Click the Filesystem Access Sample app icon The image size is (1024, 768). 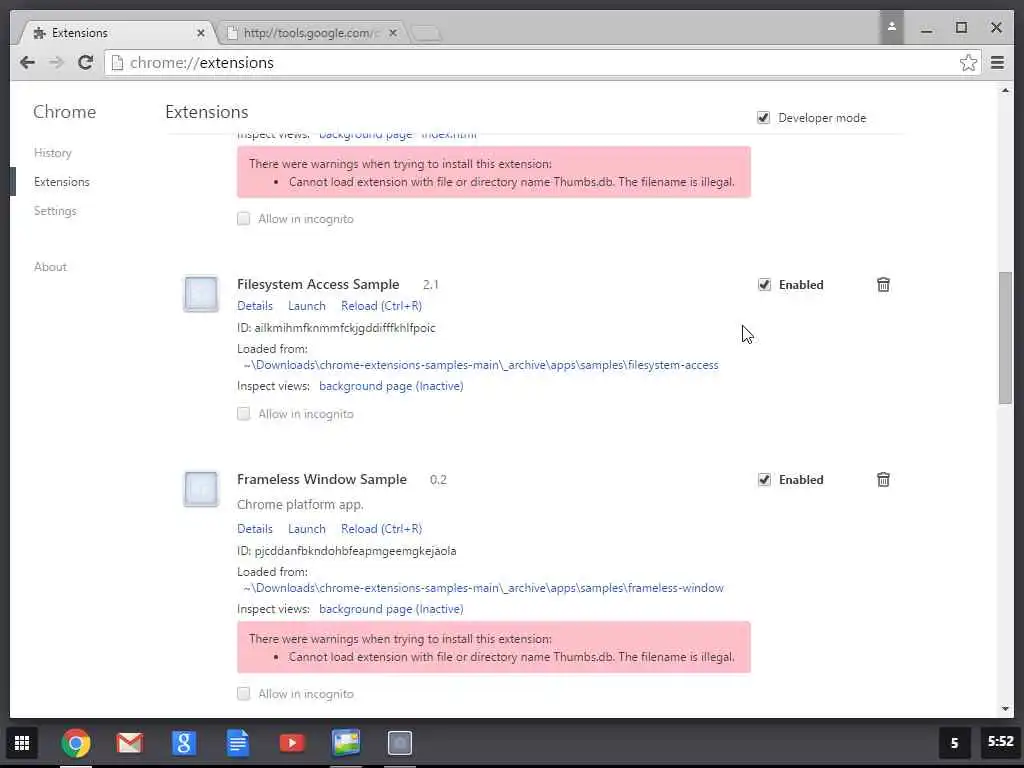[x=201, y=294]
